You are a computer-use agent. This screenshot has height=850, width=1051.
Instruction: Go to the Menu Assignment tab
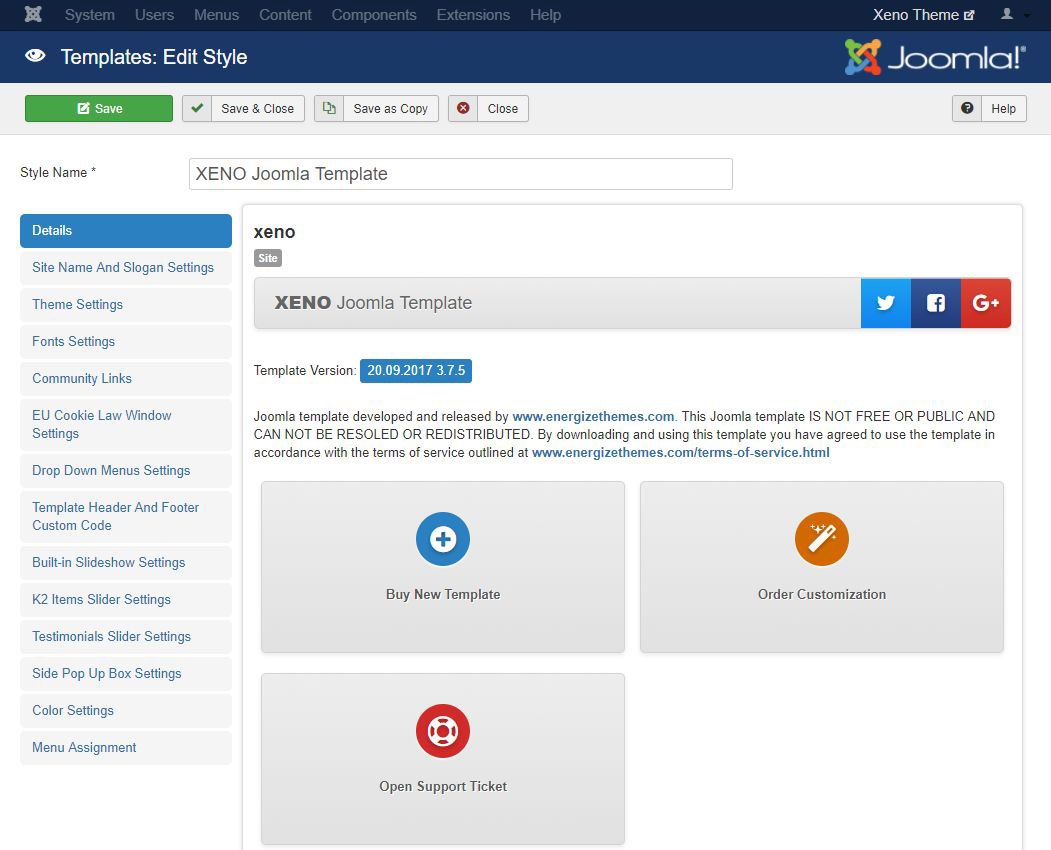point(126,747)
